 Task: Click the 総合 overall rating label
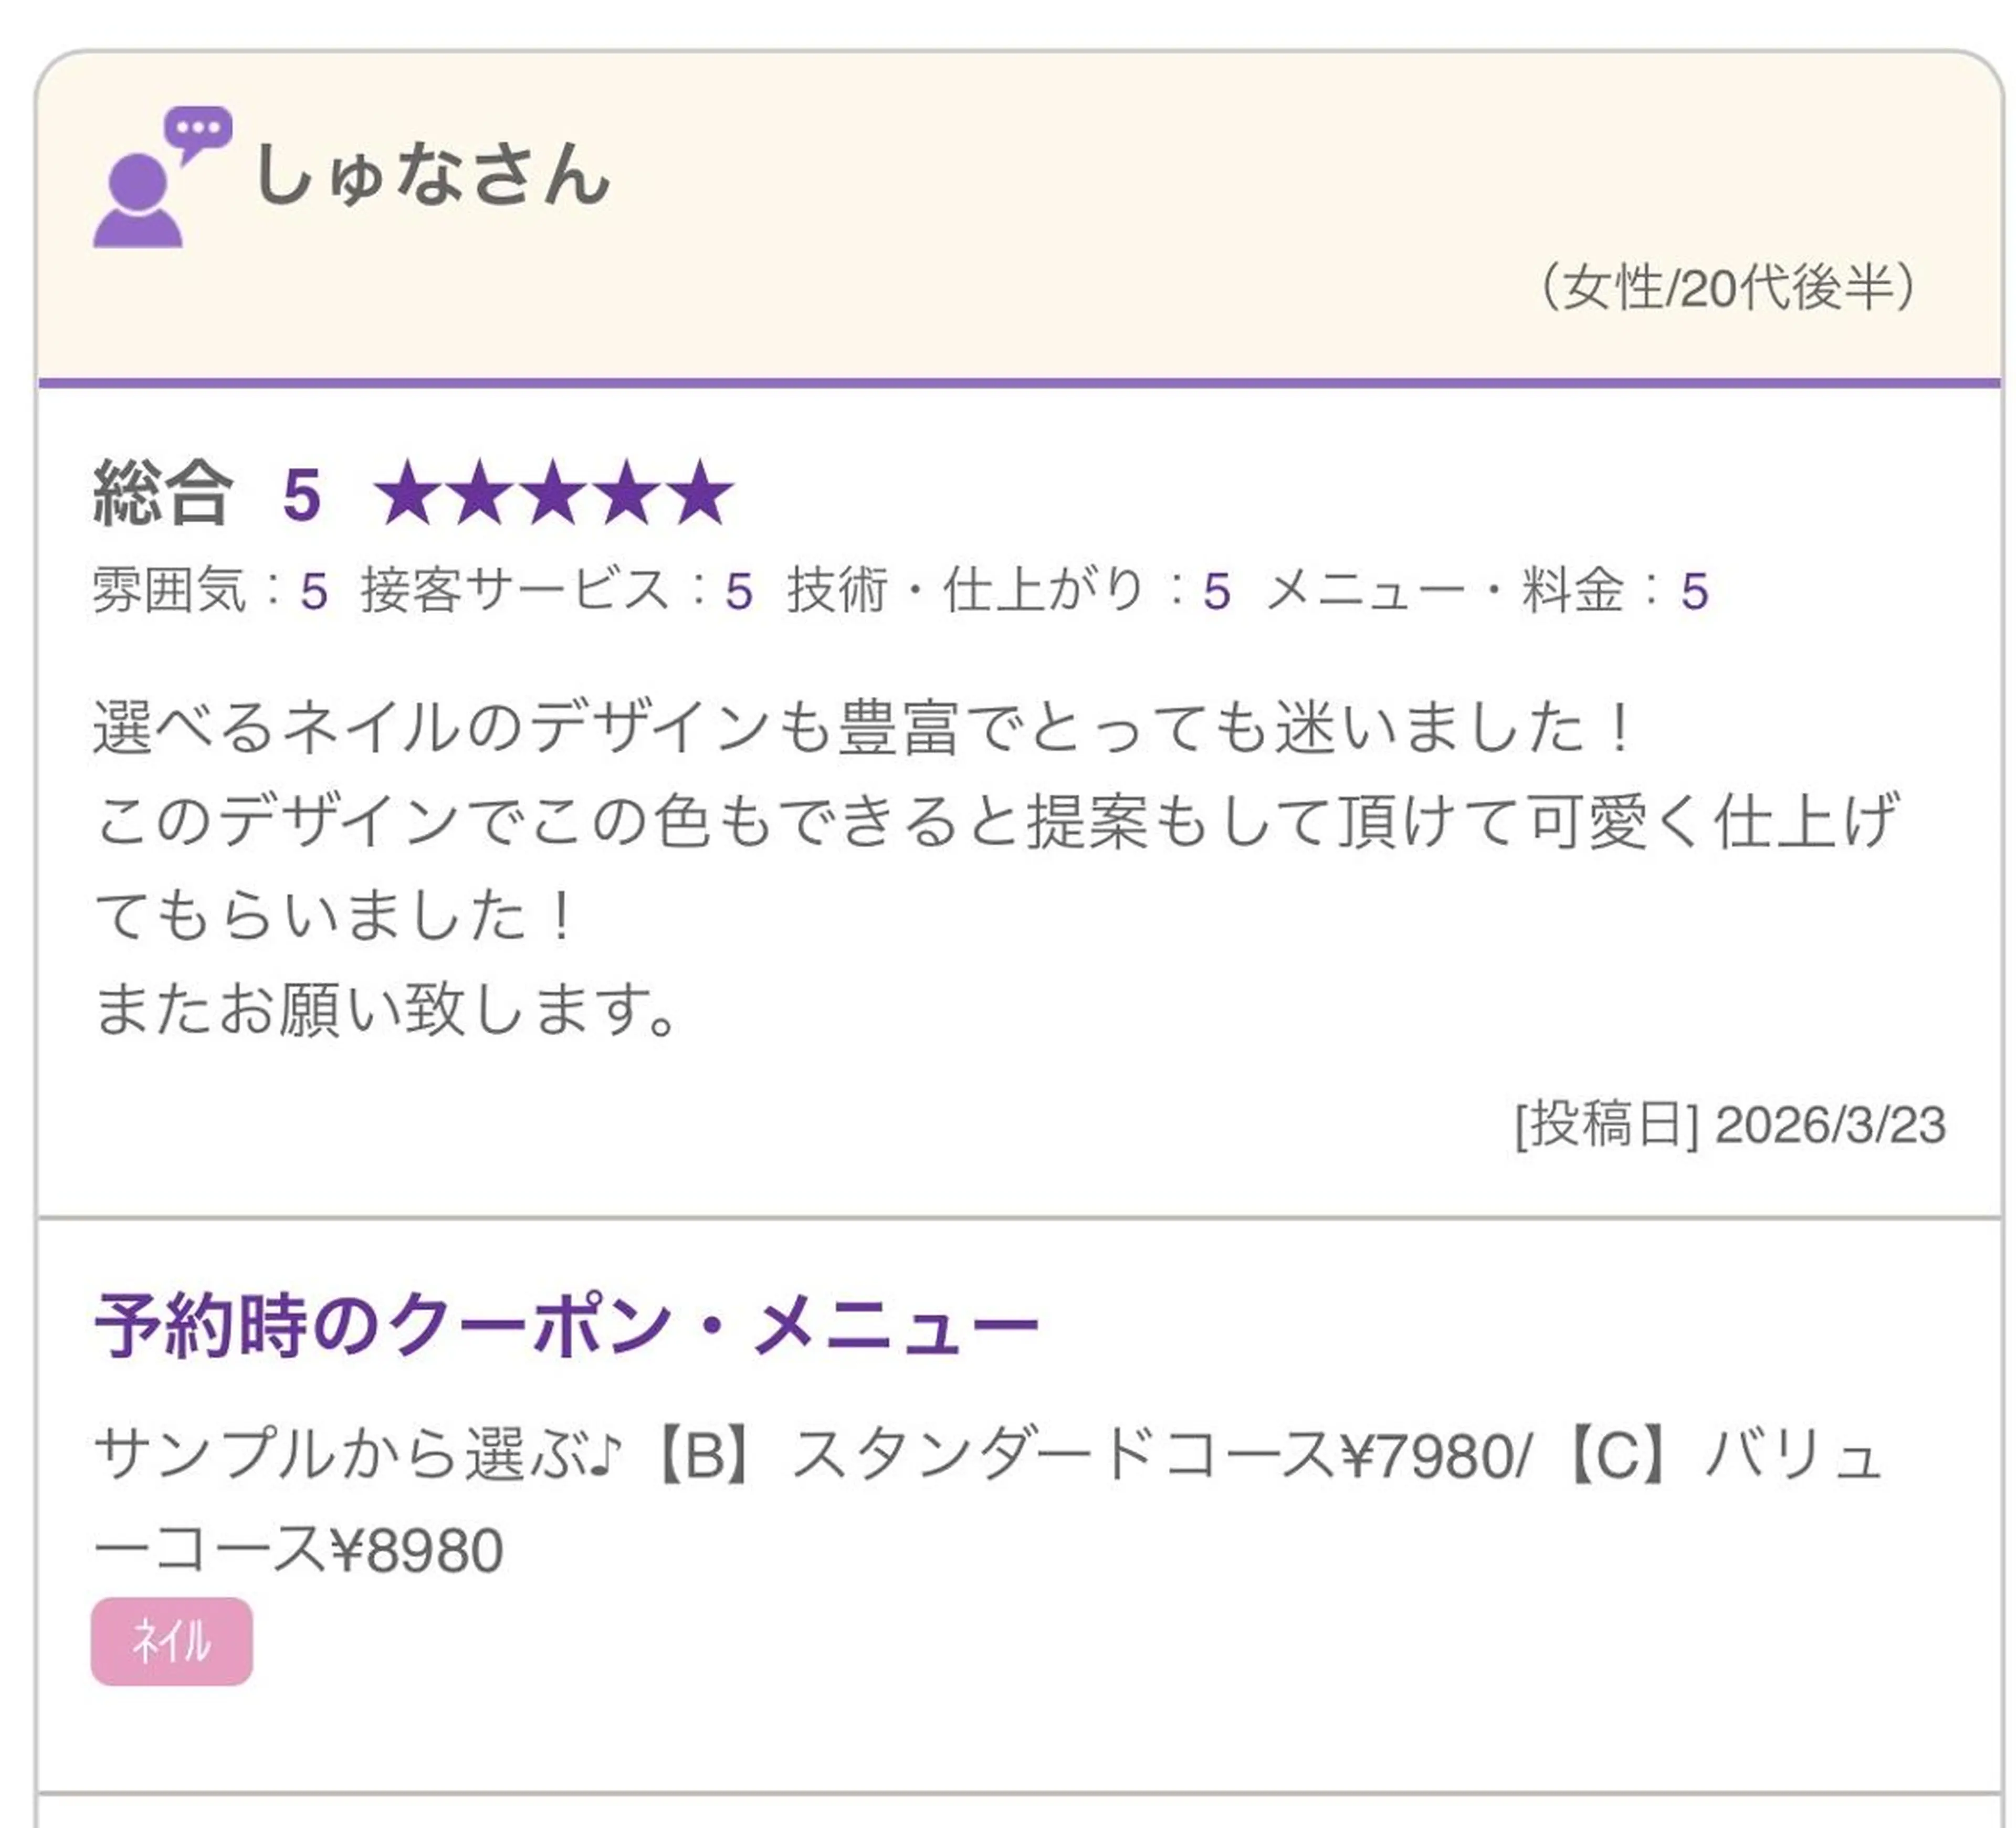click(x=163, y=493)
